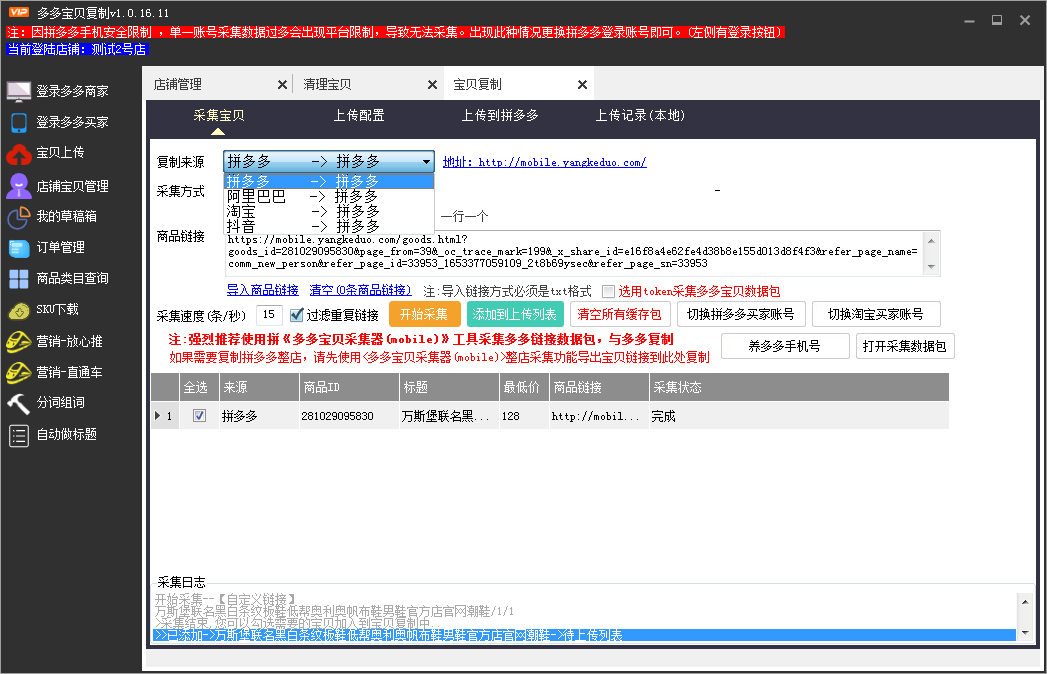Click the 宝贝上传 cloud upload icon
This screenshot has width=1047, height=674.
pos(19,154)
